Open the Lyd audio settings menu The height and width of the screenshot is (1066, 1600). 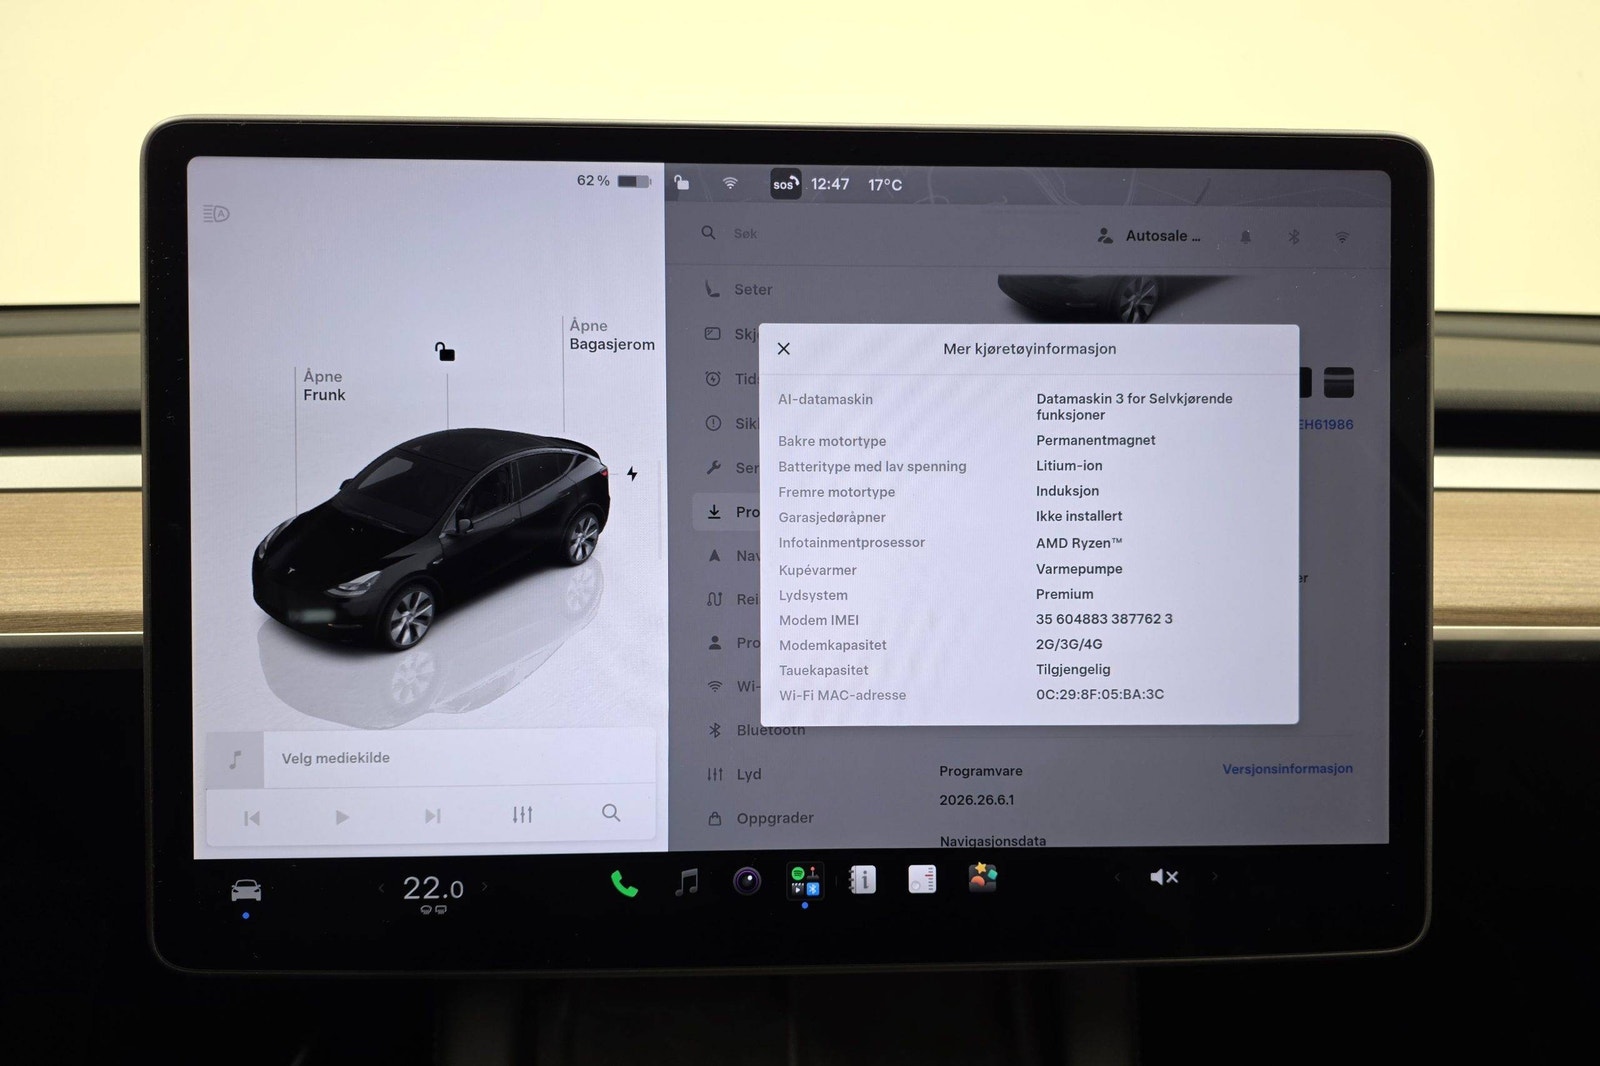pyautogui.click(x=734, y=774)
